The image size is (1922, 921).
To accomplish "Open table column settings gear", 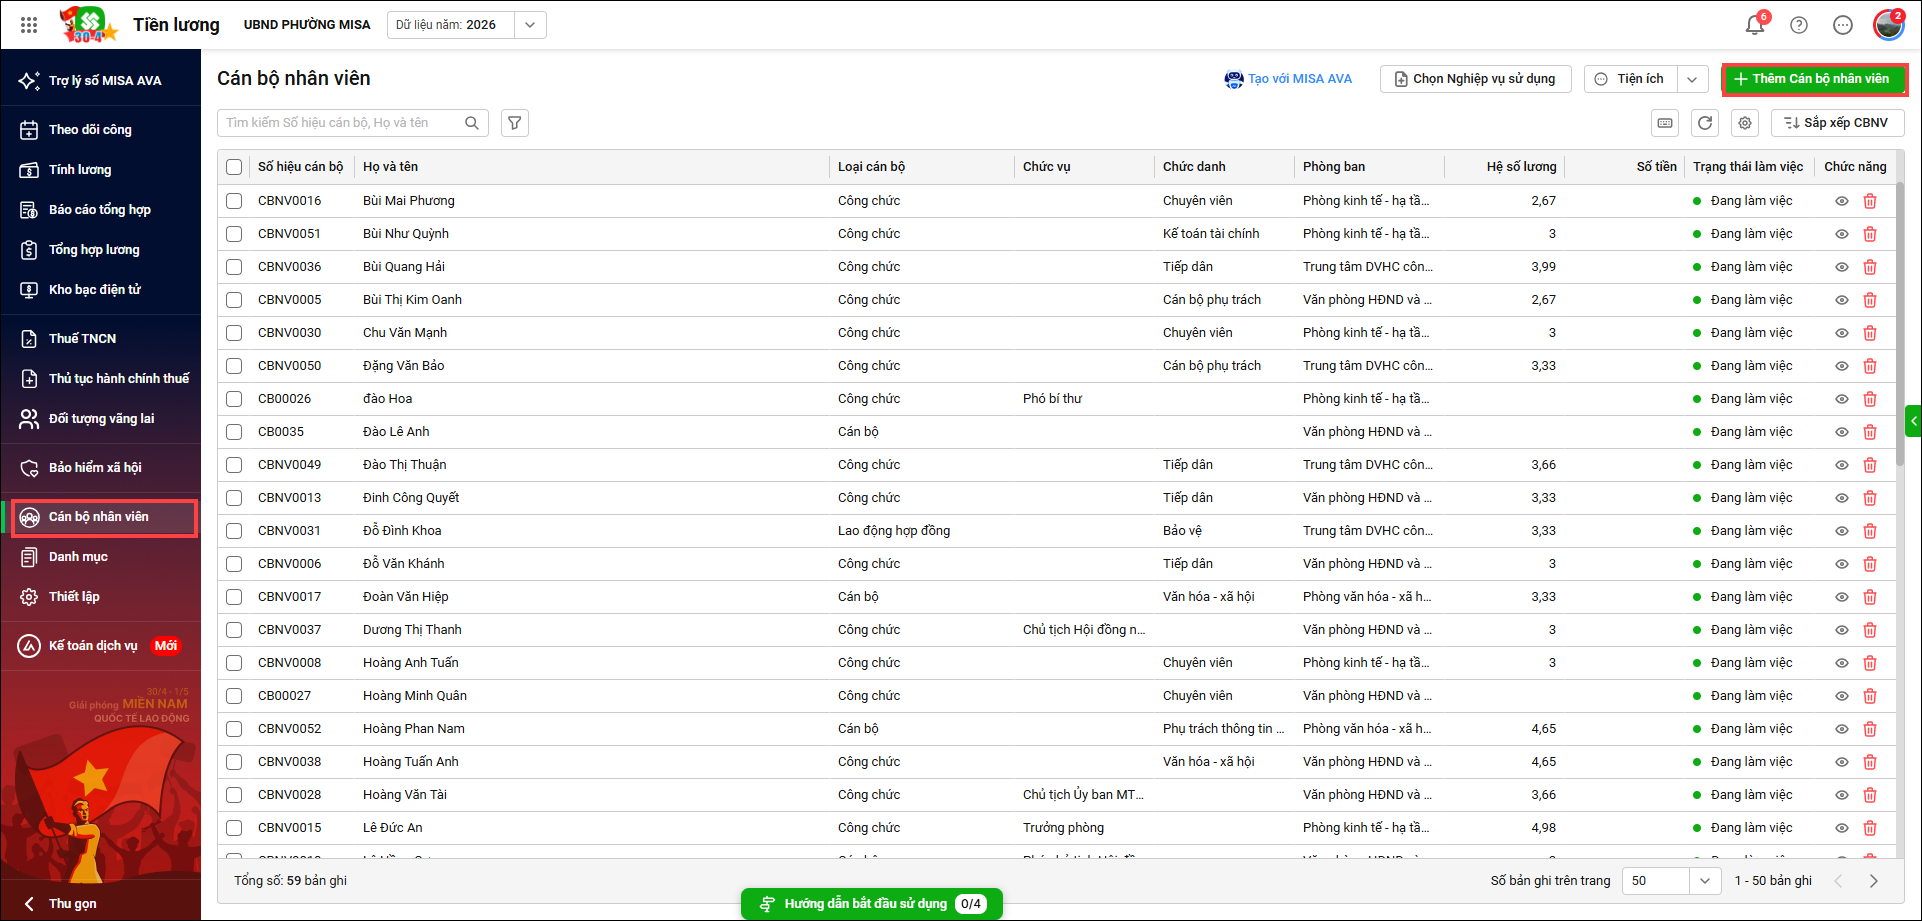I will tap(1745, 123).
